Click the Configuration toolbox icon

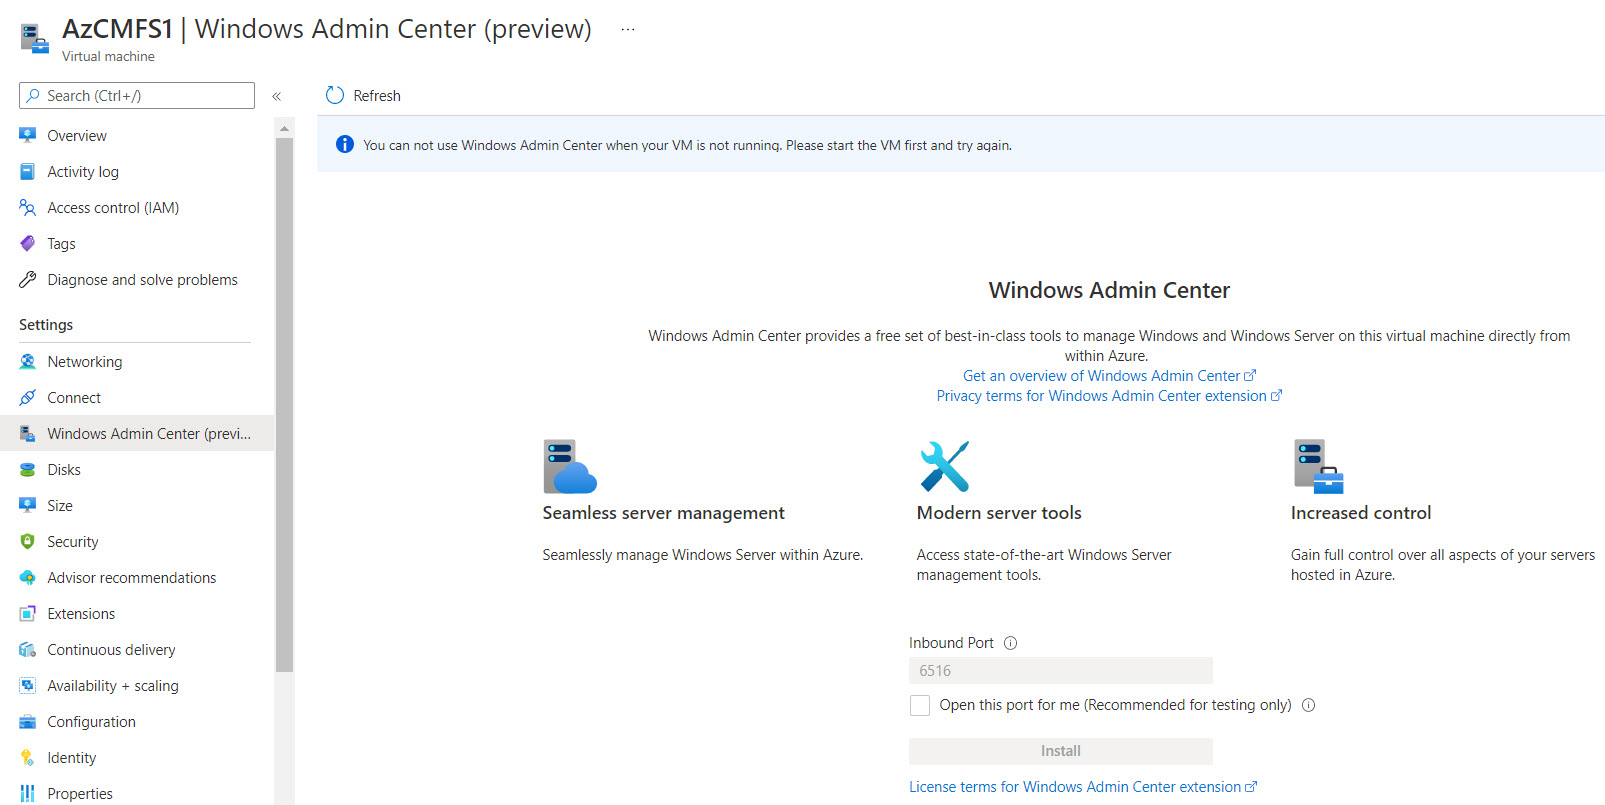click(28, 721)
